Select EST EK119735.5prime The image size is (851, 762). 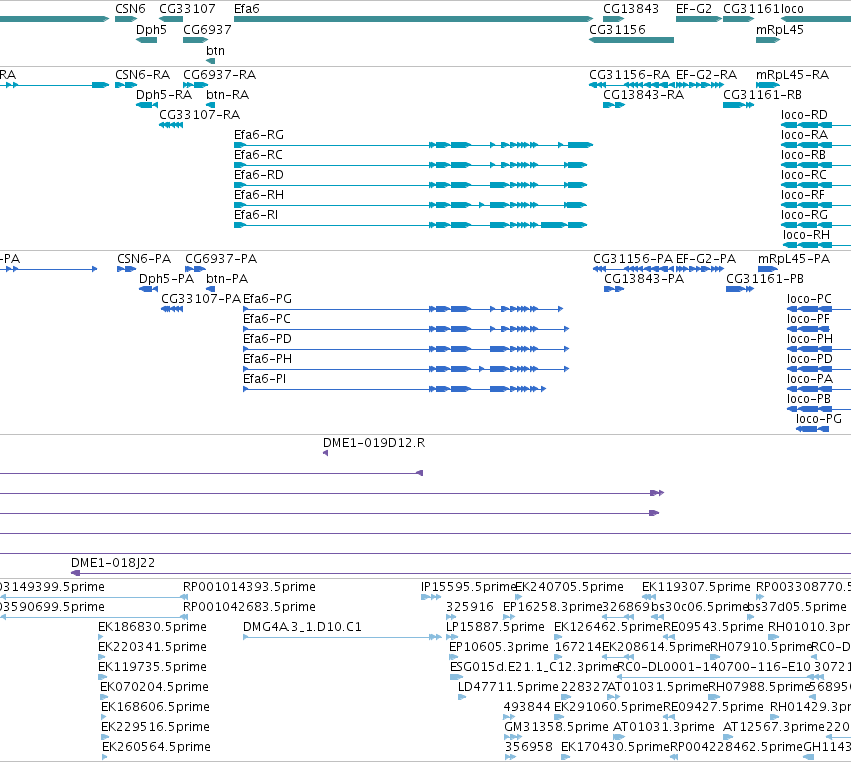click(153, 667)
